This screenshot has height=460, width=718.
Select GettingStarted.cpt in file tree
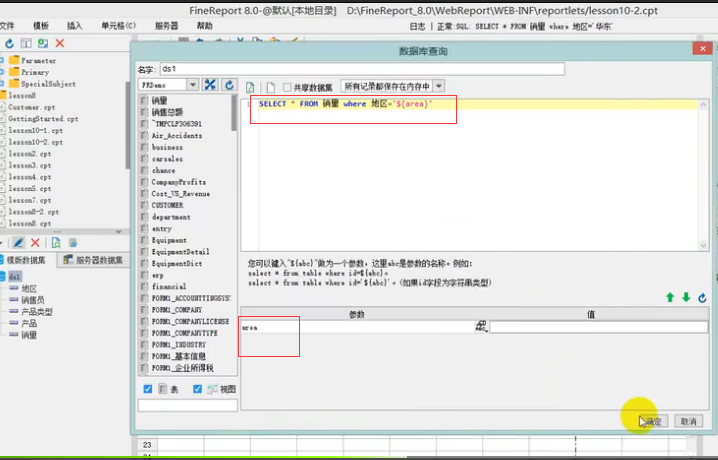pos(43,119)
